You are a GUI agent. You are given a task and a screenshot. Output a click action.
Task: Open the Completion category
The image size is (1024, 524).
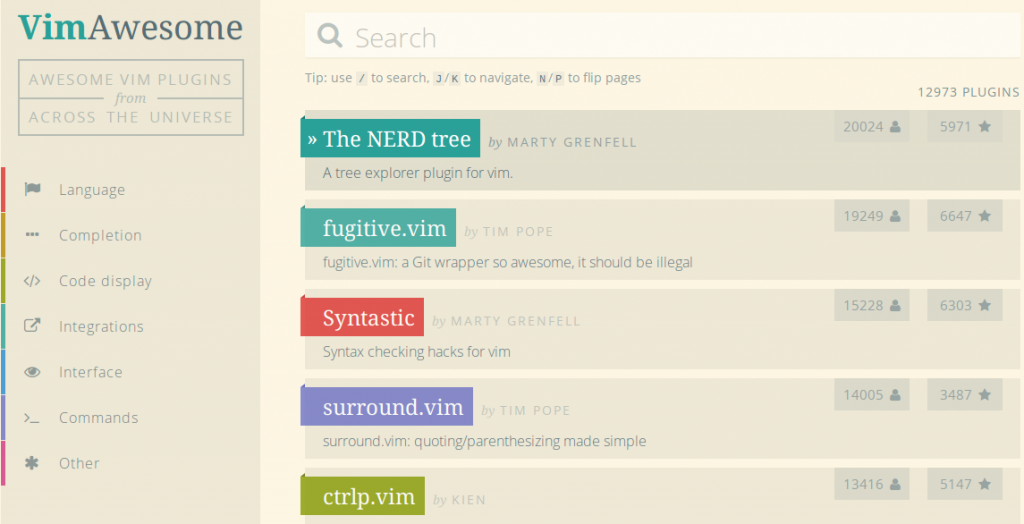point(100,235)
